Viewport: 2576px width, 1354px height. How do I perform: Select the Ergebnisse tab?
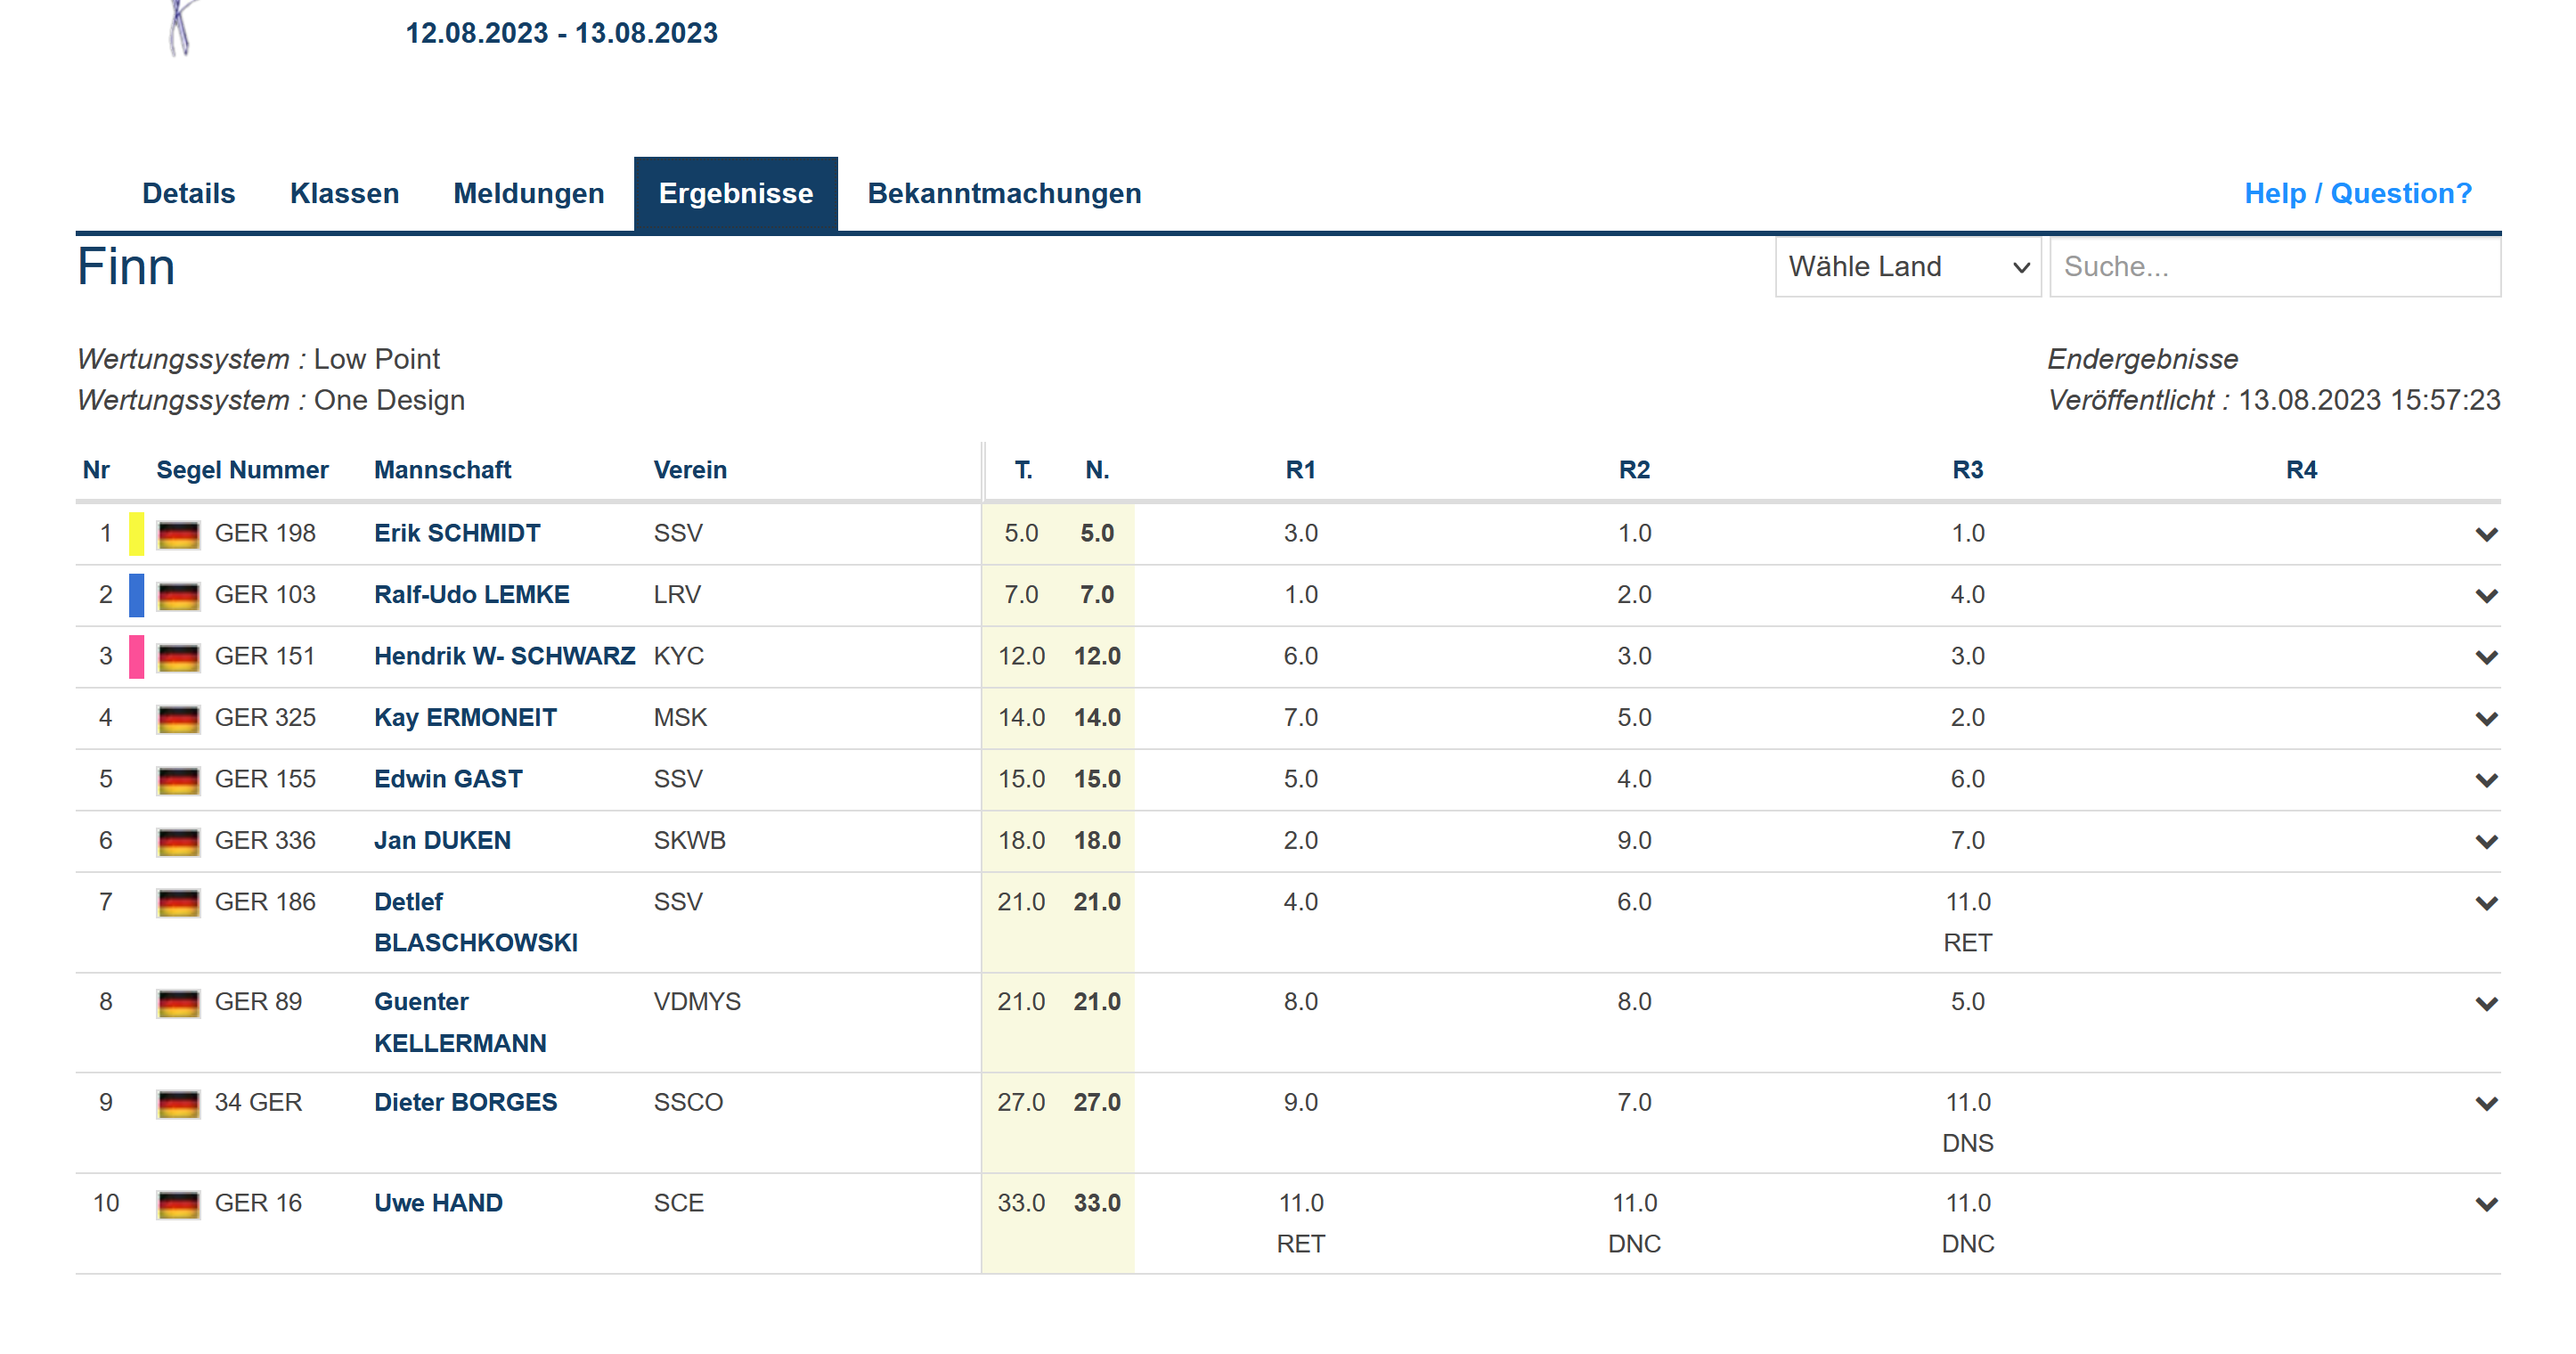point(735,193)
